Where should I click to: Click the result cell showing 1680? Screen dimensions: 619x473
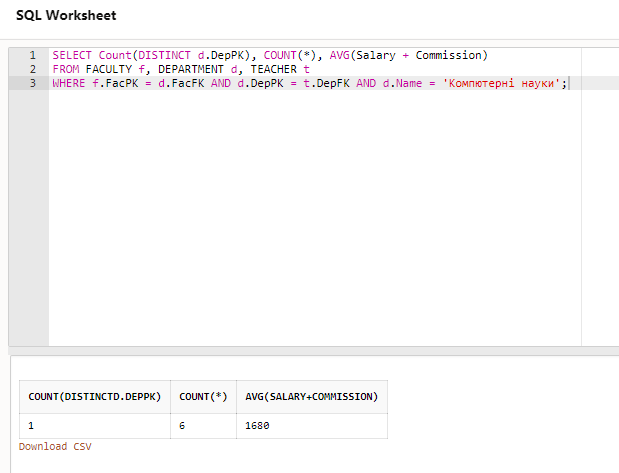click(257, 426)
